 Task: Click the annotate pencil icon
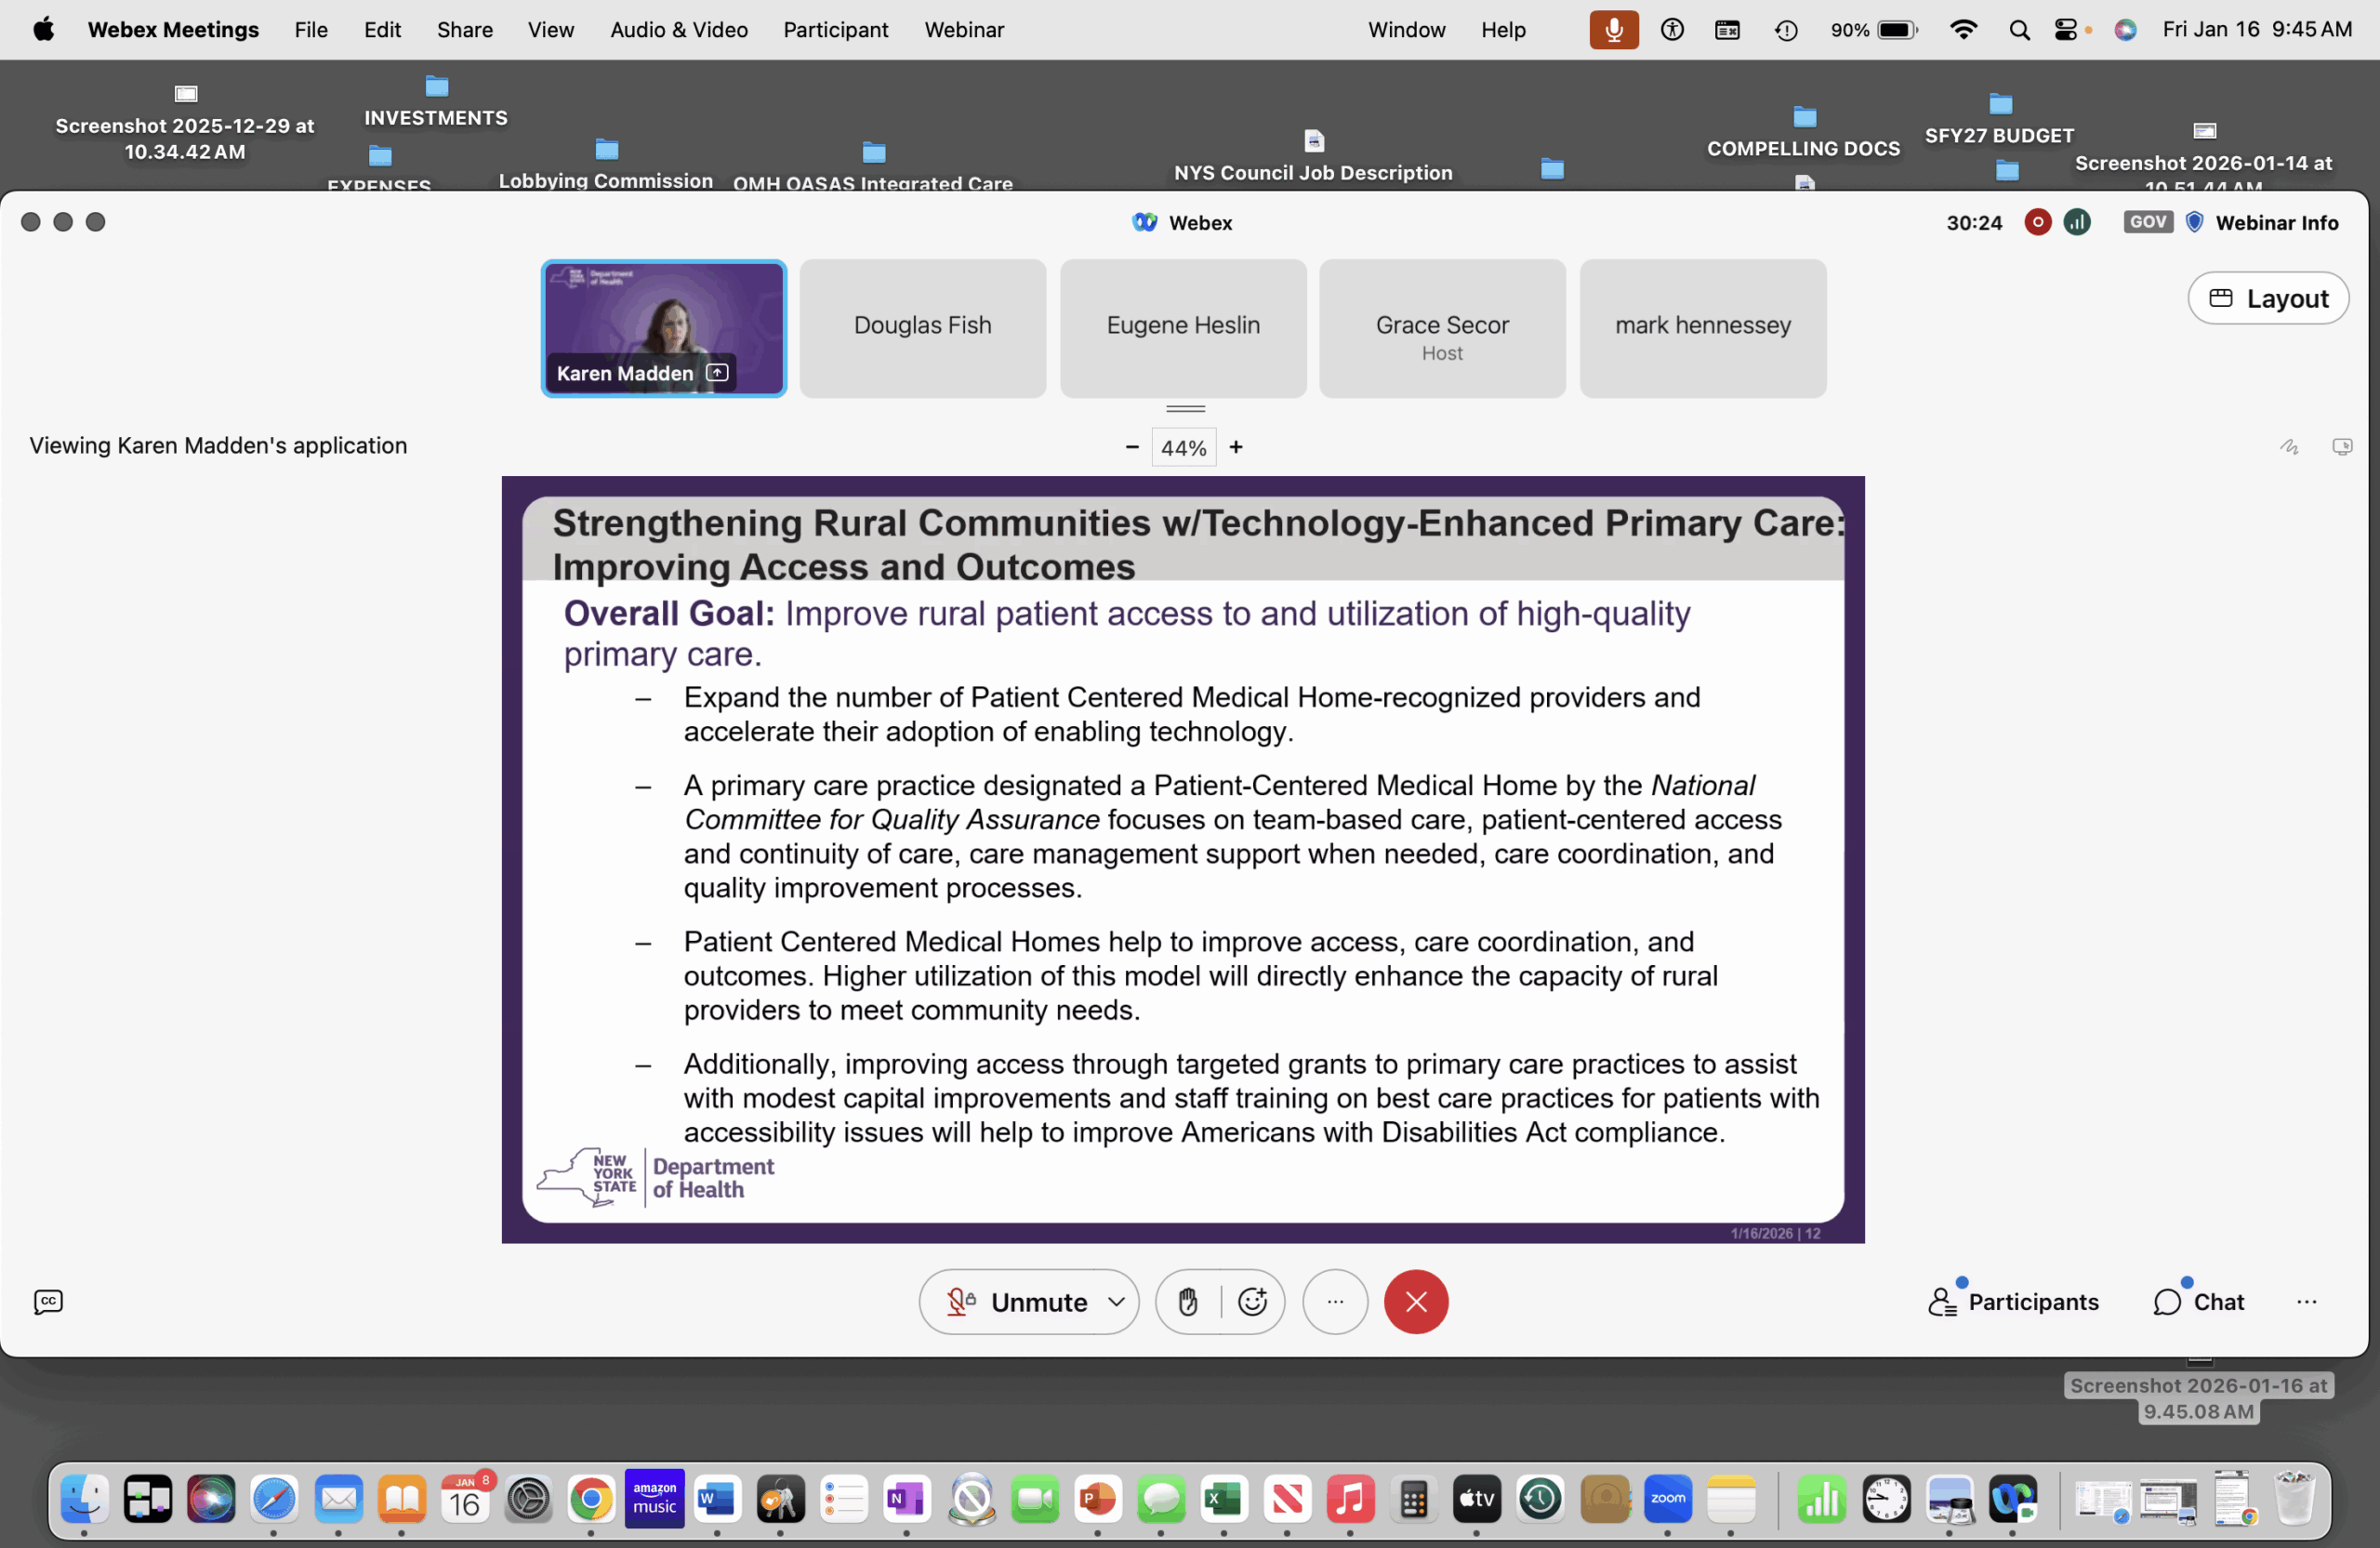(2289, 447)
